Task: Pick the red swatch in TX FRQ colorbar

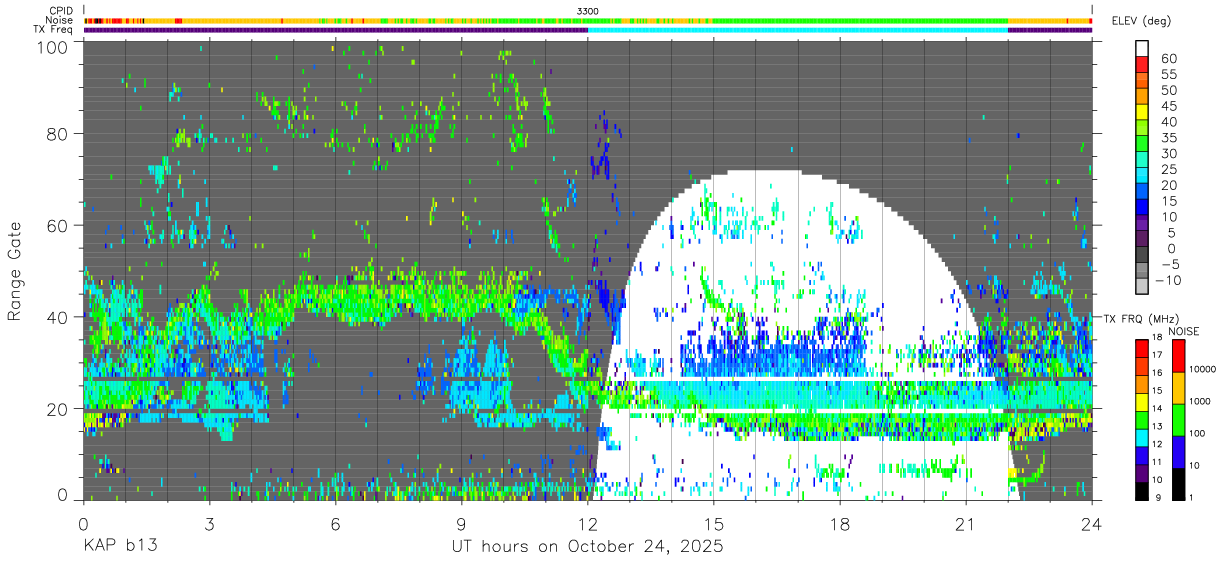Action: tap(1142, 347)
